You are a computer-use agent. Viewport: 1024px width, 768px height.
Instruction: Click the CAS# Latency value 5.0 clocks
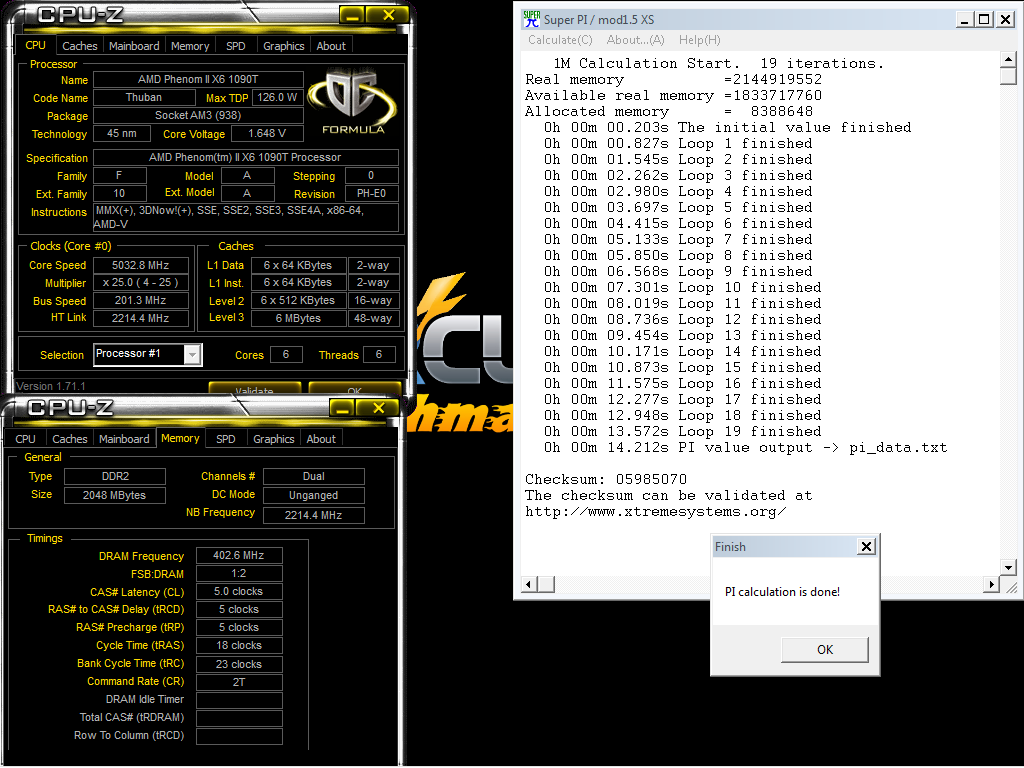pyautogui.click(x=239, y=591)
